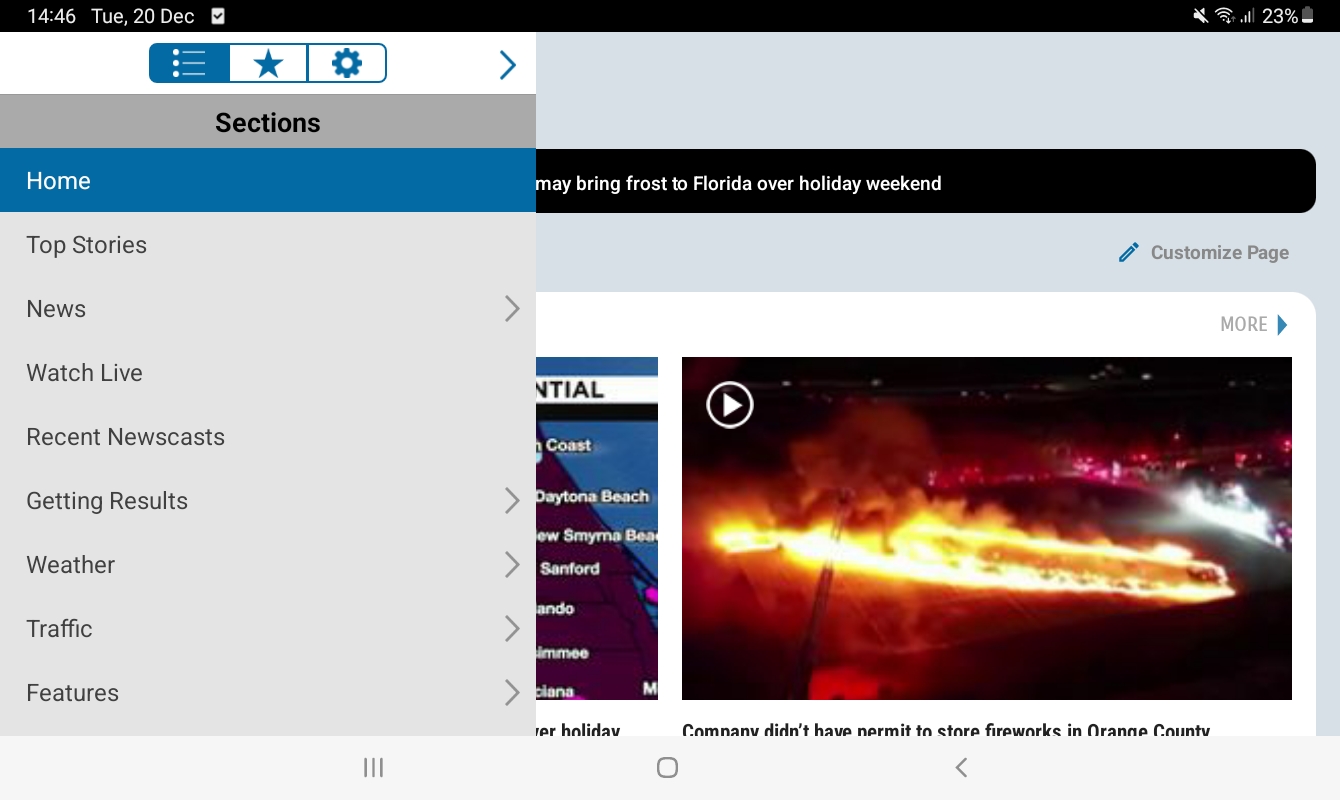
Task: Open the MORE link
Action: click(x=1254, y=324)
